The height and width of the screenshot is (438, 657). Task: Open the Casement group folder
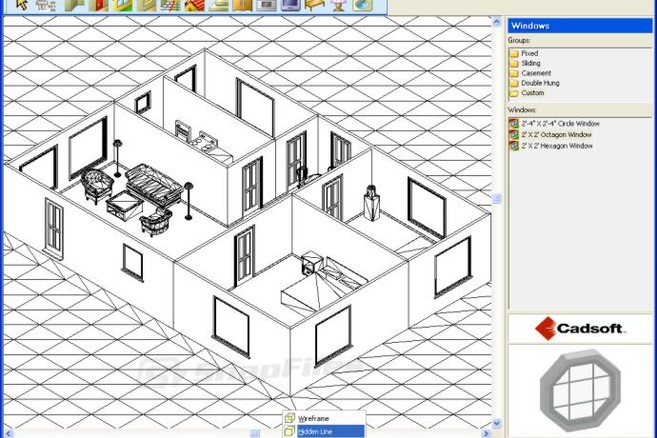tap(535, 73)
